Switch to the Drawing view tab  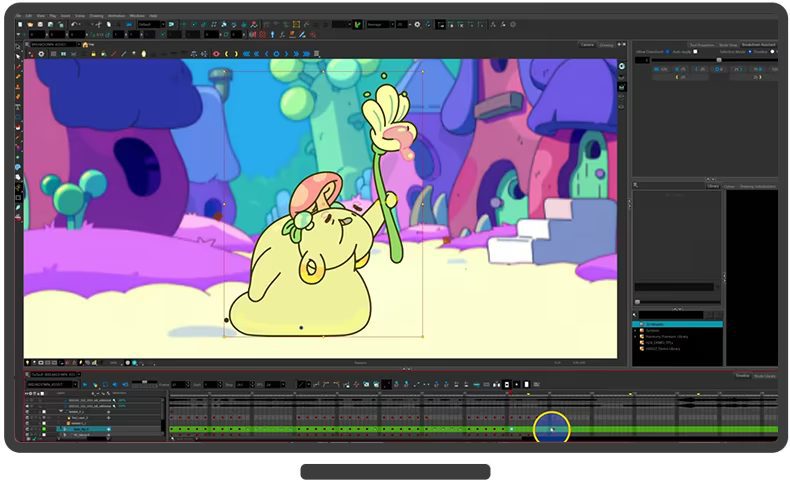(606, 45)
